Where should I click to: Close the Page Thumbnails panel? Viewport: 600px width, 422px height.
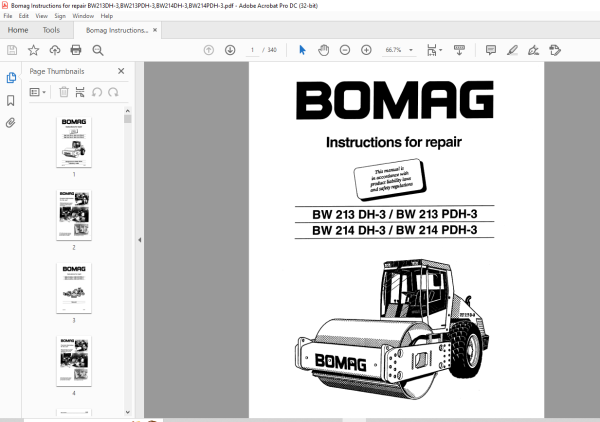pos(121,71)
